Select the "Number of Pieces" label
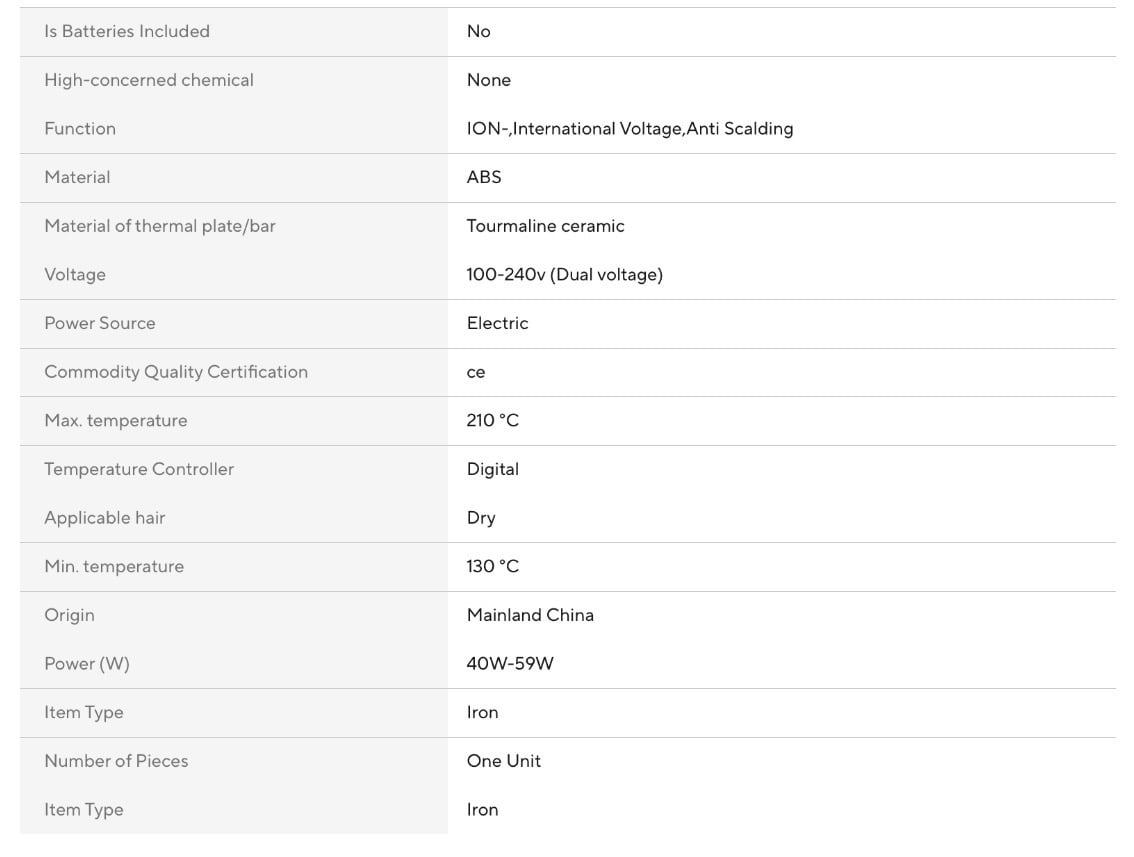Image resolution: width=1134 pixels, height=857 pixels. 116,761
